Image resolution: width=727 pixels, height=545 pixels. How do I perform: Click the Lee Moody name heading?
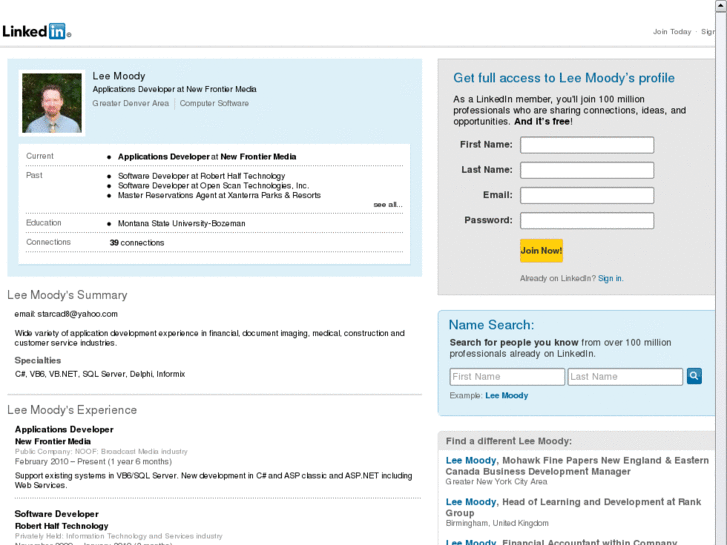point(119,76)
